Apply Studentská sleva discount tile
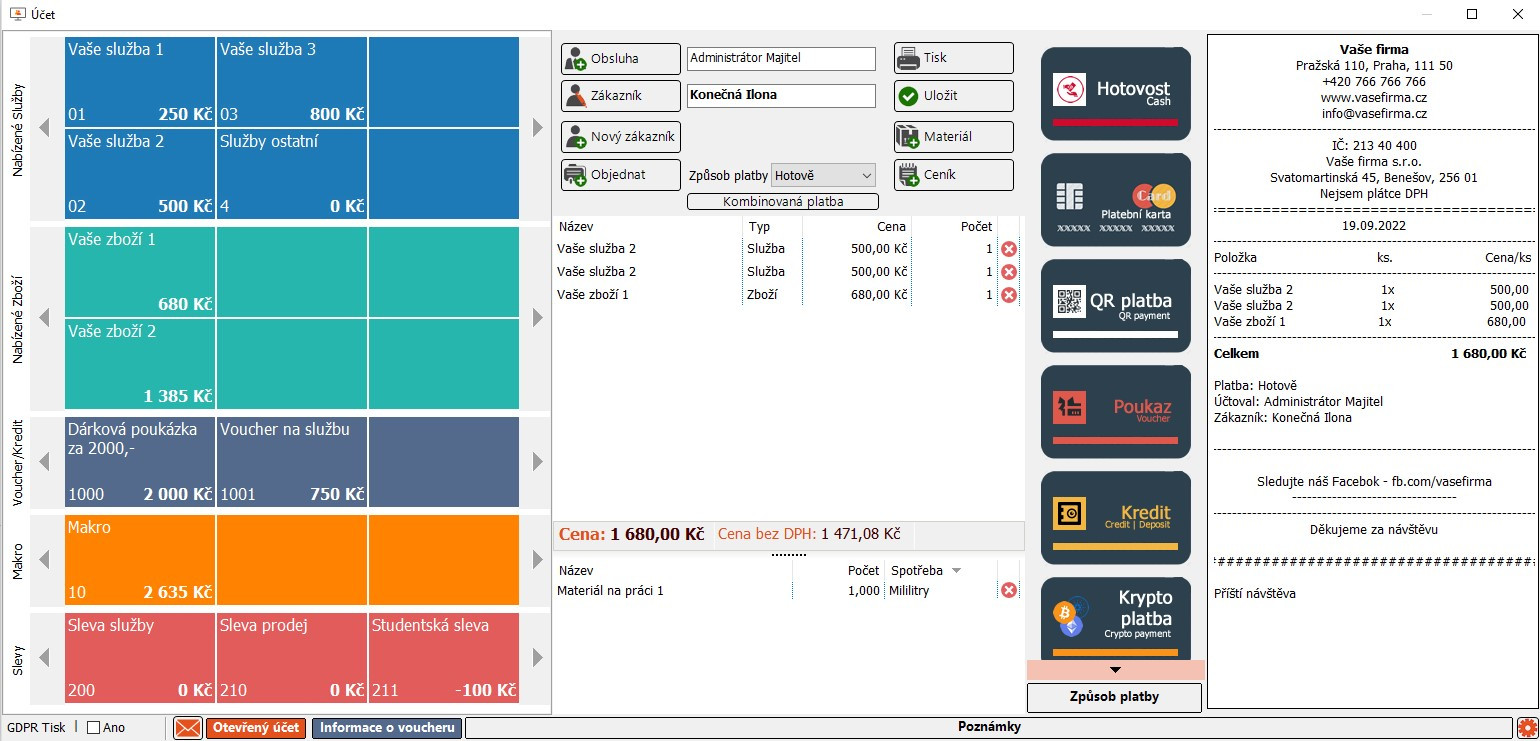This screenshot has height=741, width=1540. click(x=444, y=658)
